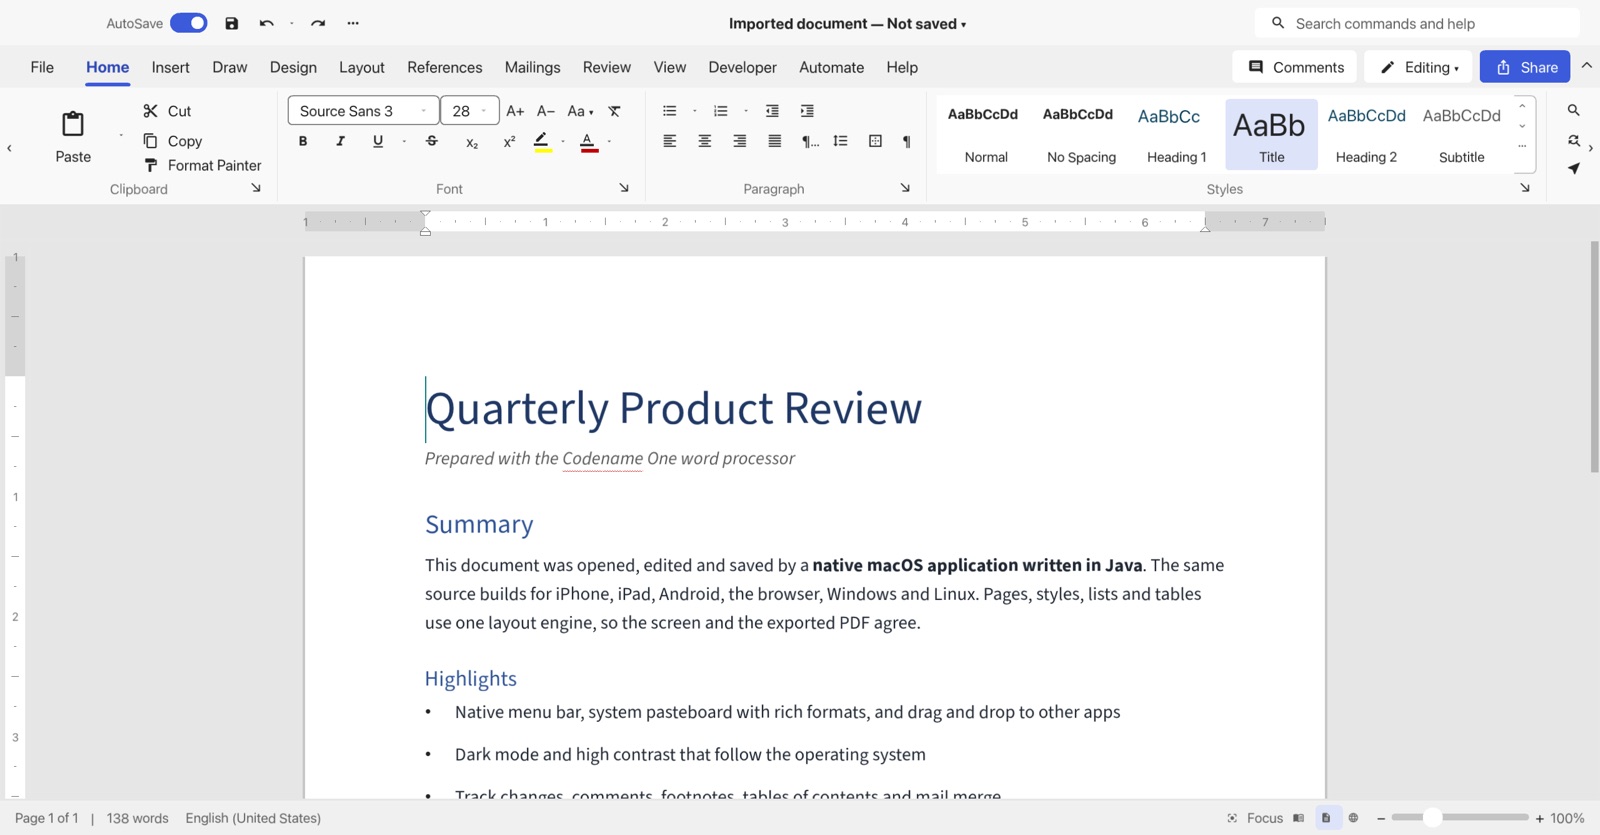The image size is (1600, 835).
Task: Center align the paragraph
Action: pos(705,142)
